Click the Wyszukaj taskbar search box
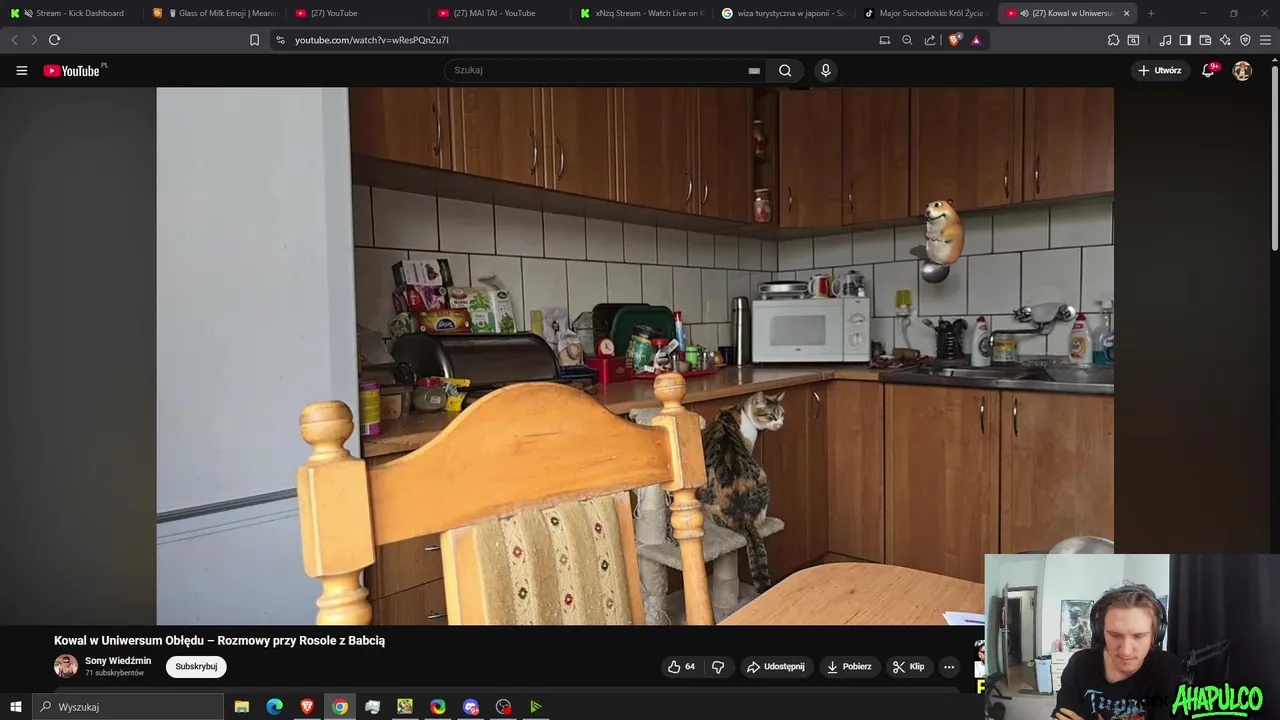 click(127, 707)
